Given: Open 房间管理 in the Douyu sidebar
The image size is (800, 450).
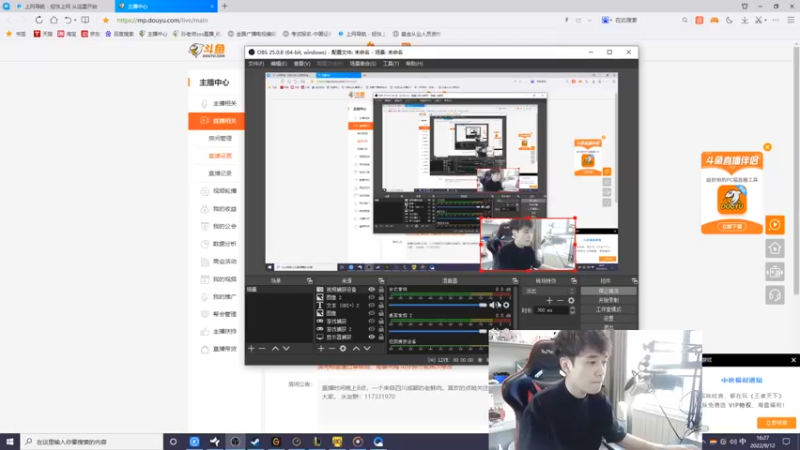Looking at the screenshot, I should 220,138.
